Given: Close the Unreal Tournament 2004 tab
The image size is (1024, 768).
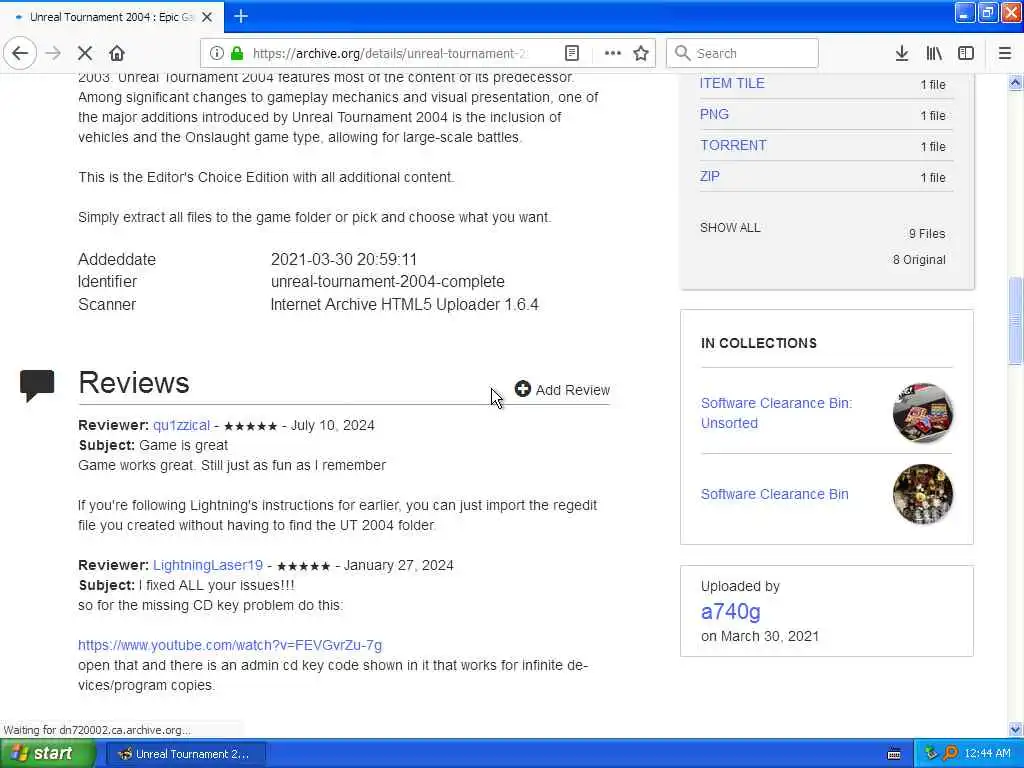Looking at the screenshot, I should 207,17.
